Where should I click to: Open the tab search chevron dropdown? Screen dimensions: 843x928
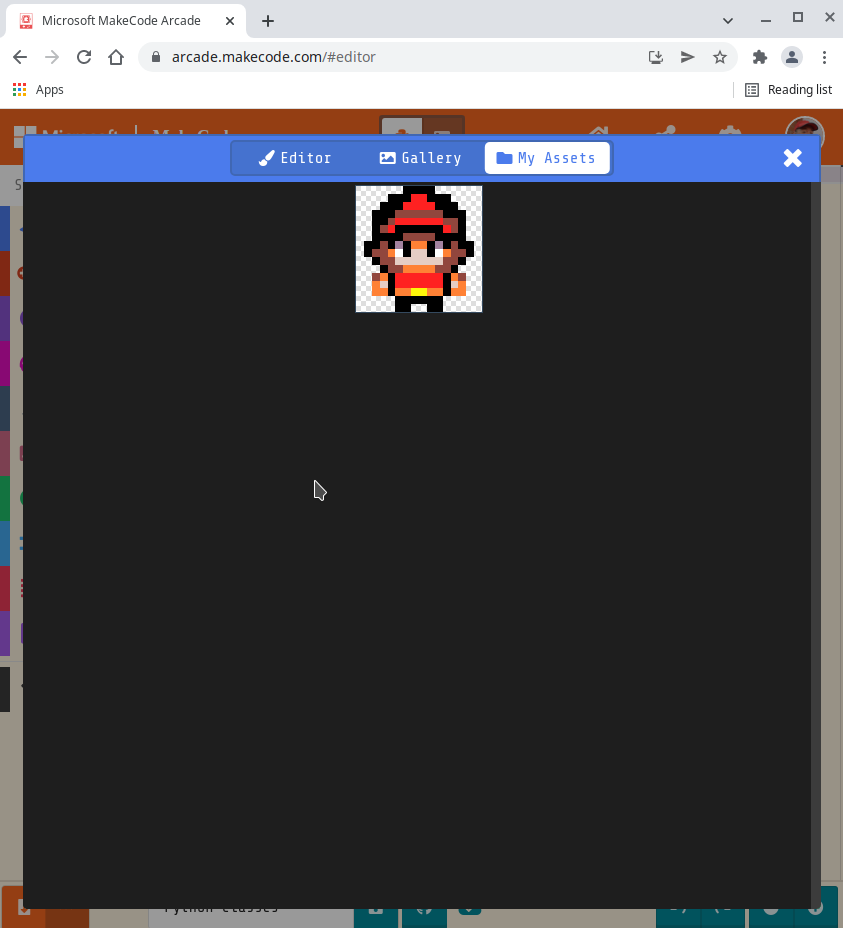click(x=727, y=20)
